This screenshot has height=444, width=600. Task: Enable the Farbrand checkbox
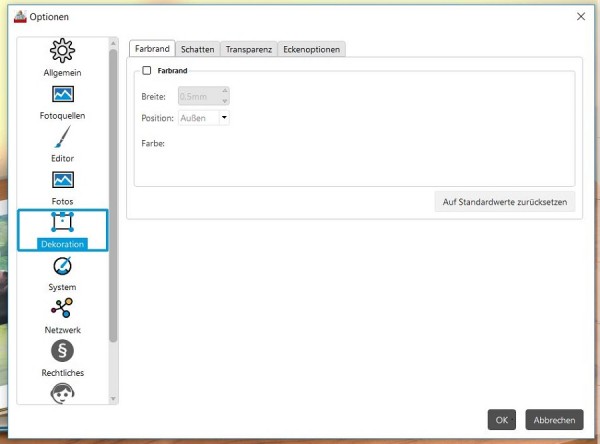click(147, 70)
